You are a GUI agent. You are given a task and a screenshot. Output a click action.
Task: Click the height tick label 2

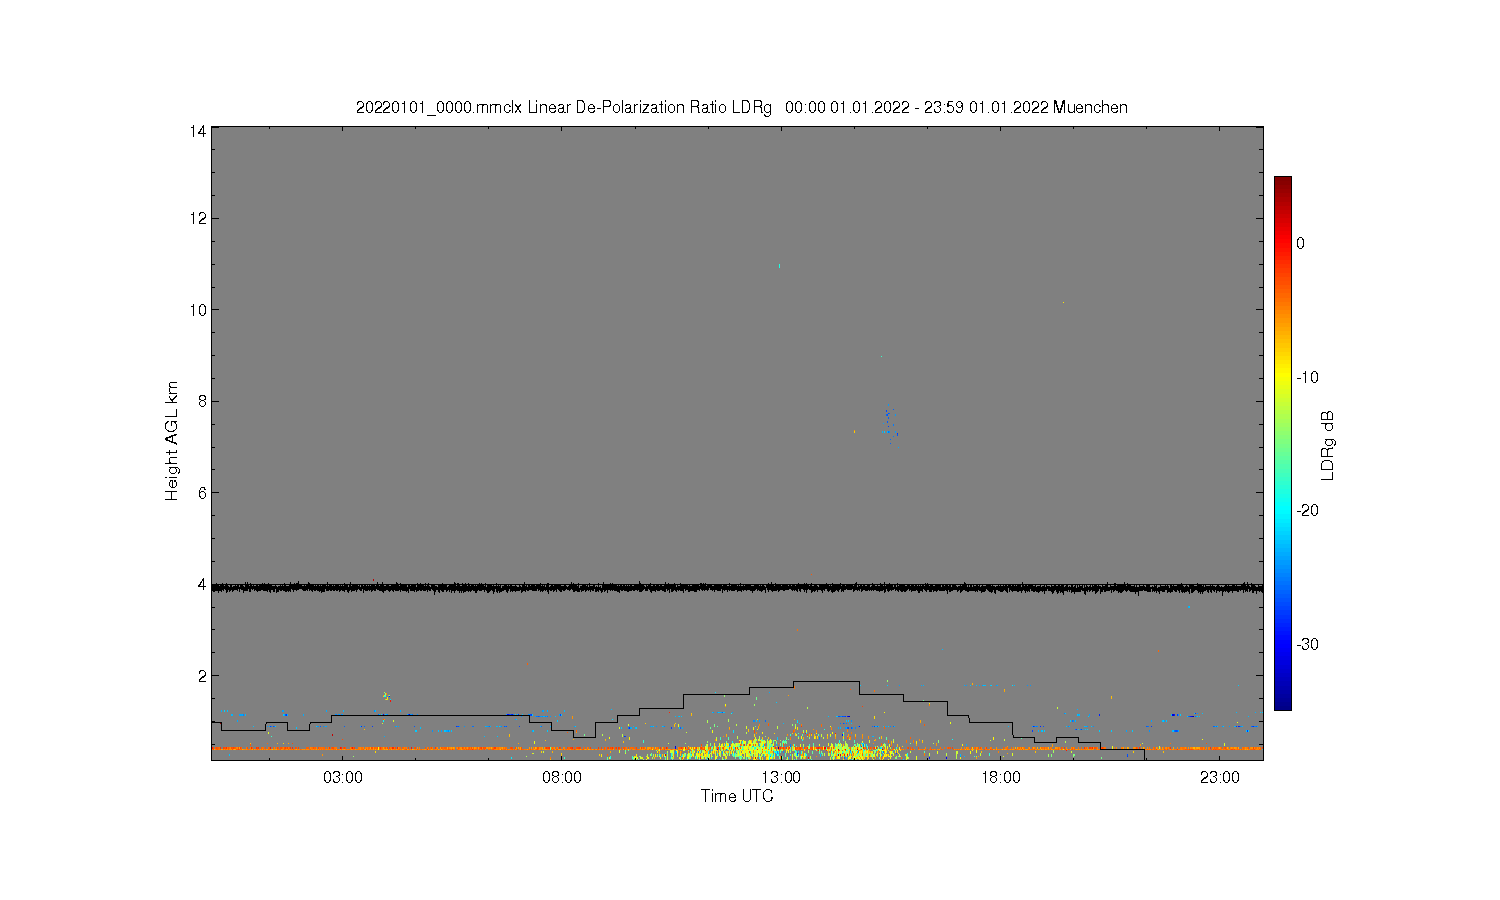pos(202,676)
